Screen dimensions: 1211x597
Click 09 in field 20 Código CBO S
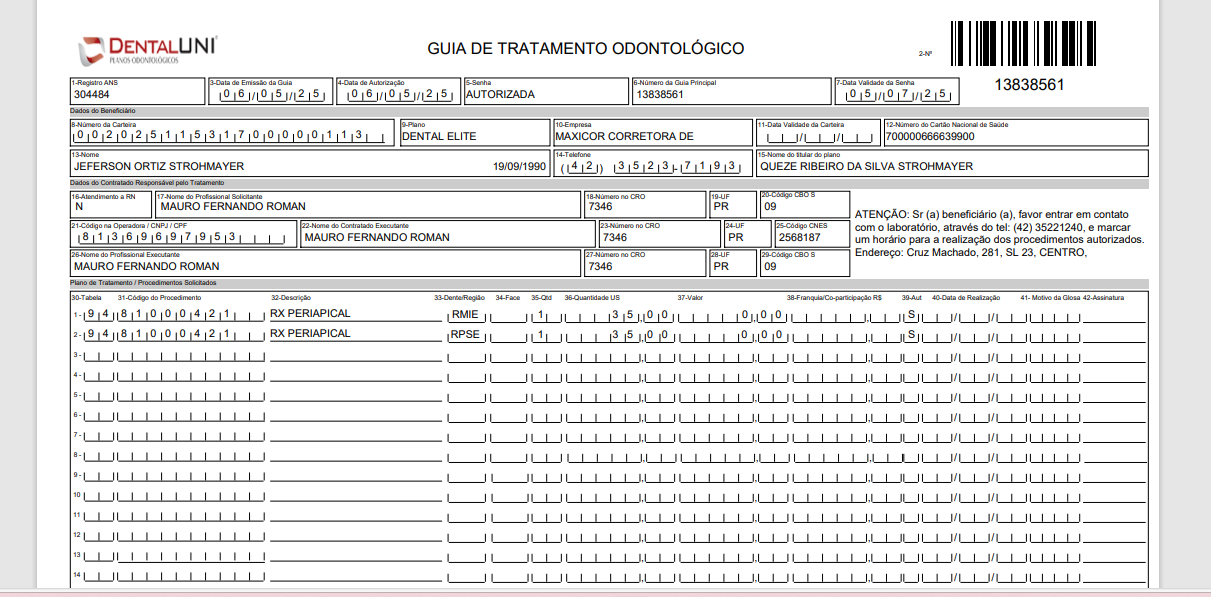coord(769,207)
